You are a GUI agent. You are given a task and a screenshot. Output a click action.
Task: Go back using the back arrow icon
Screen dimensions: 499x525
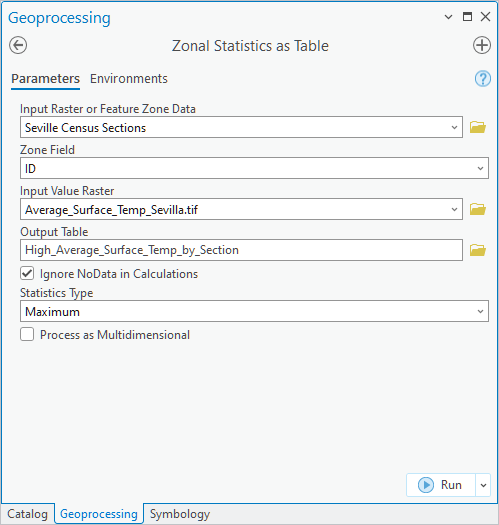point(18,45)
